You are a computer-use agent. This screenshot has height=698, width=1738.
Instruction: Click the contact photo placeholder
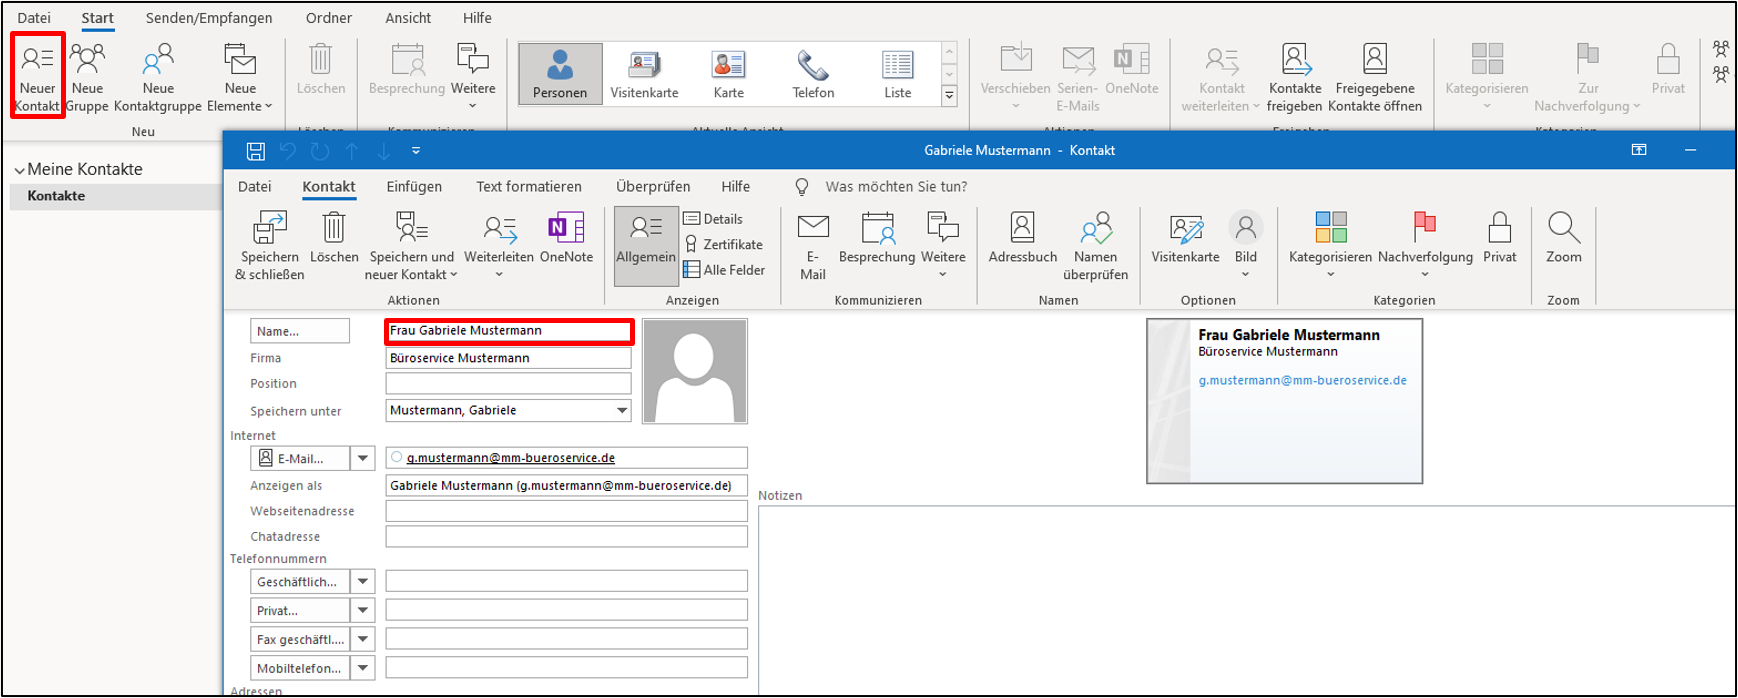point(695,371)
